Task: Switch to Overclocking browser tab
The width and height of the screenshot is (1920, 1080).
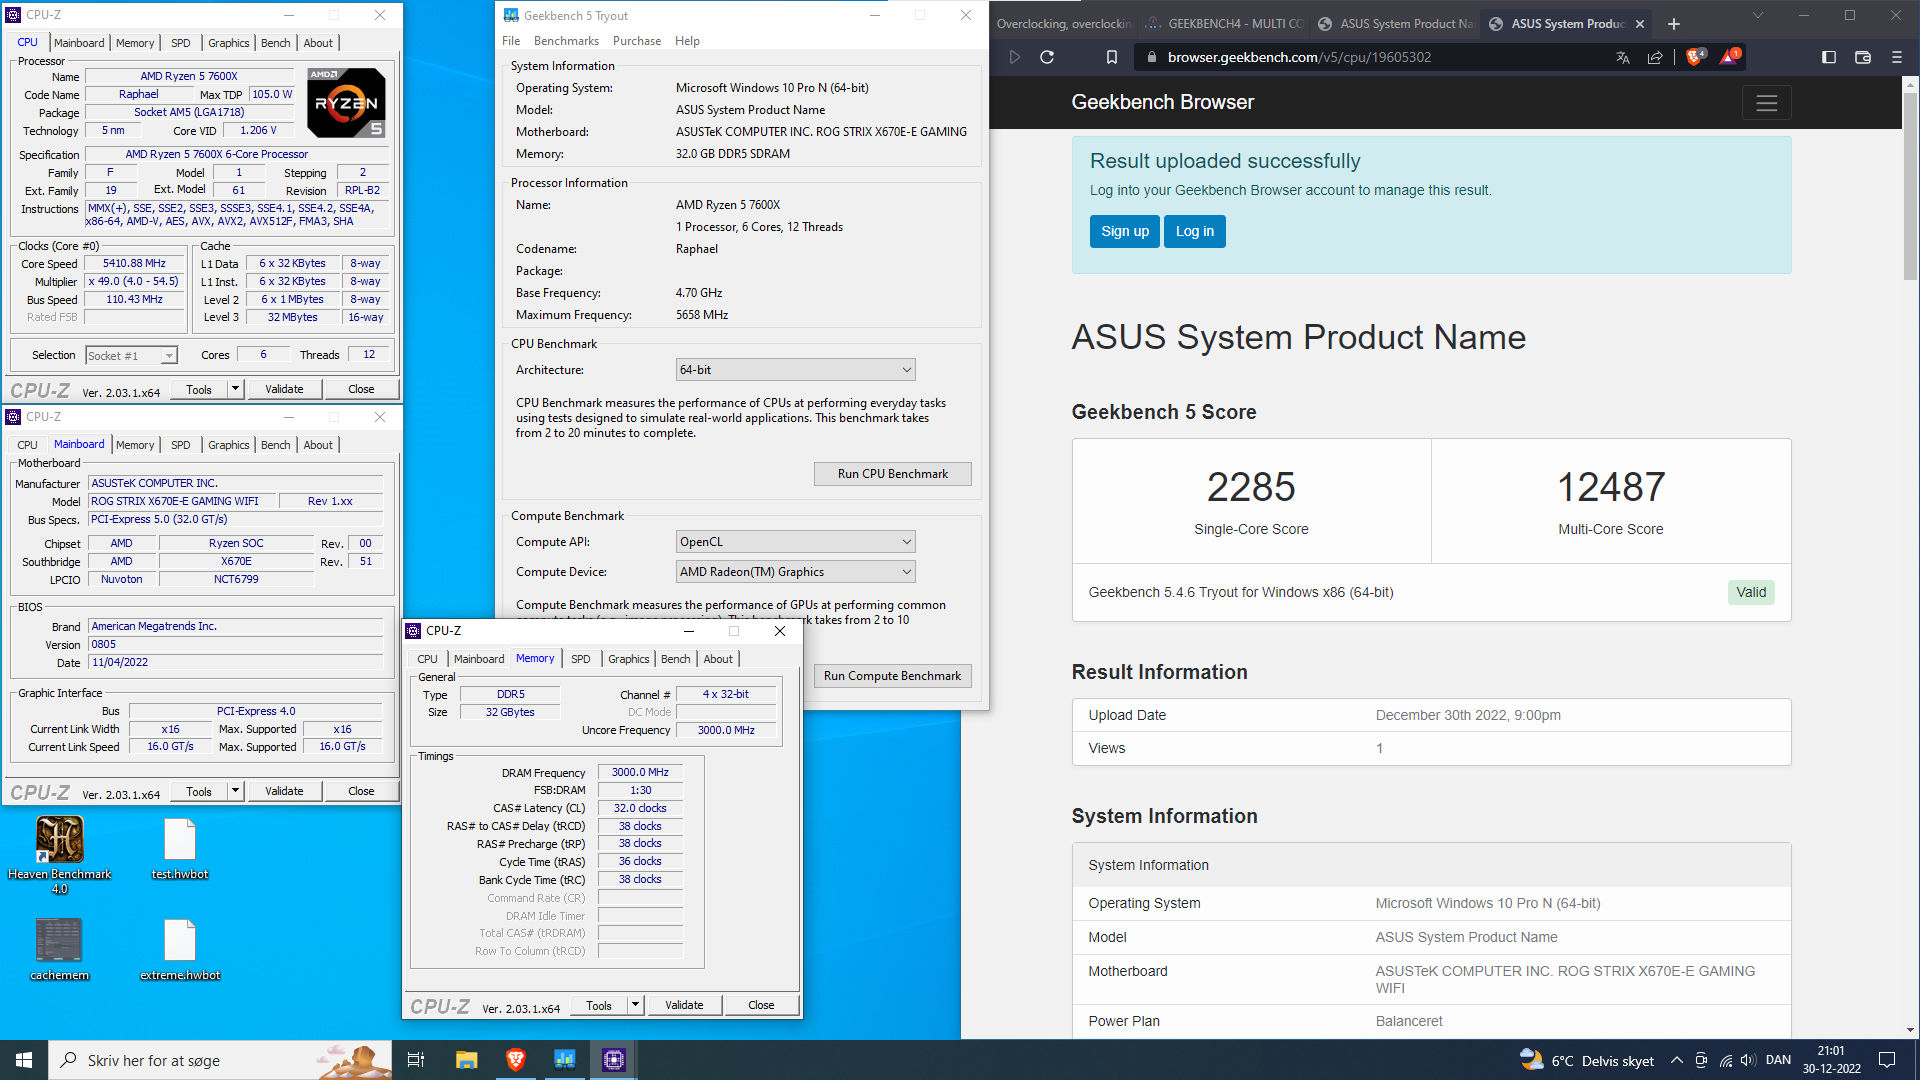Action: point(1062,24)
